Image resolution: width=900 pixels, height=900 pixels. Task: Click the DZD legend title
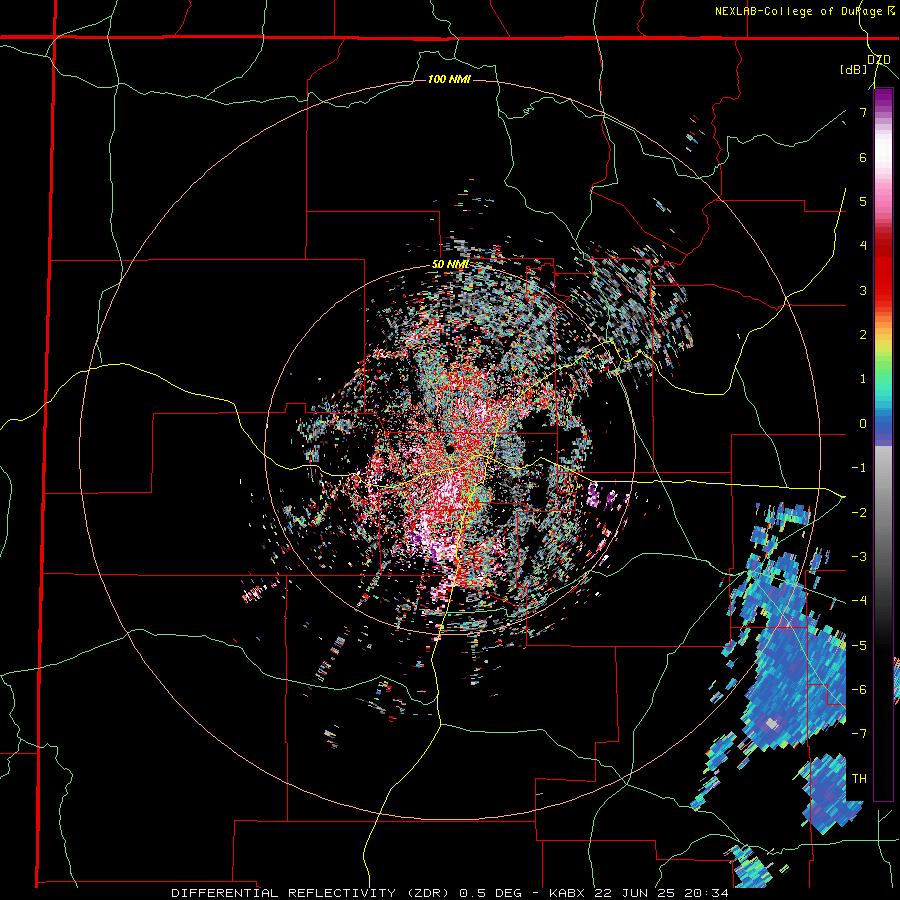(x=878, y=60)
